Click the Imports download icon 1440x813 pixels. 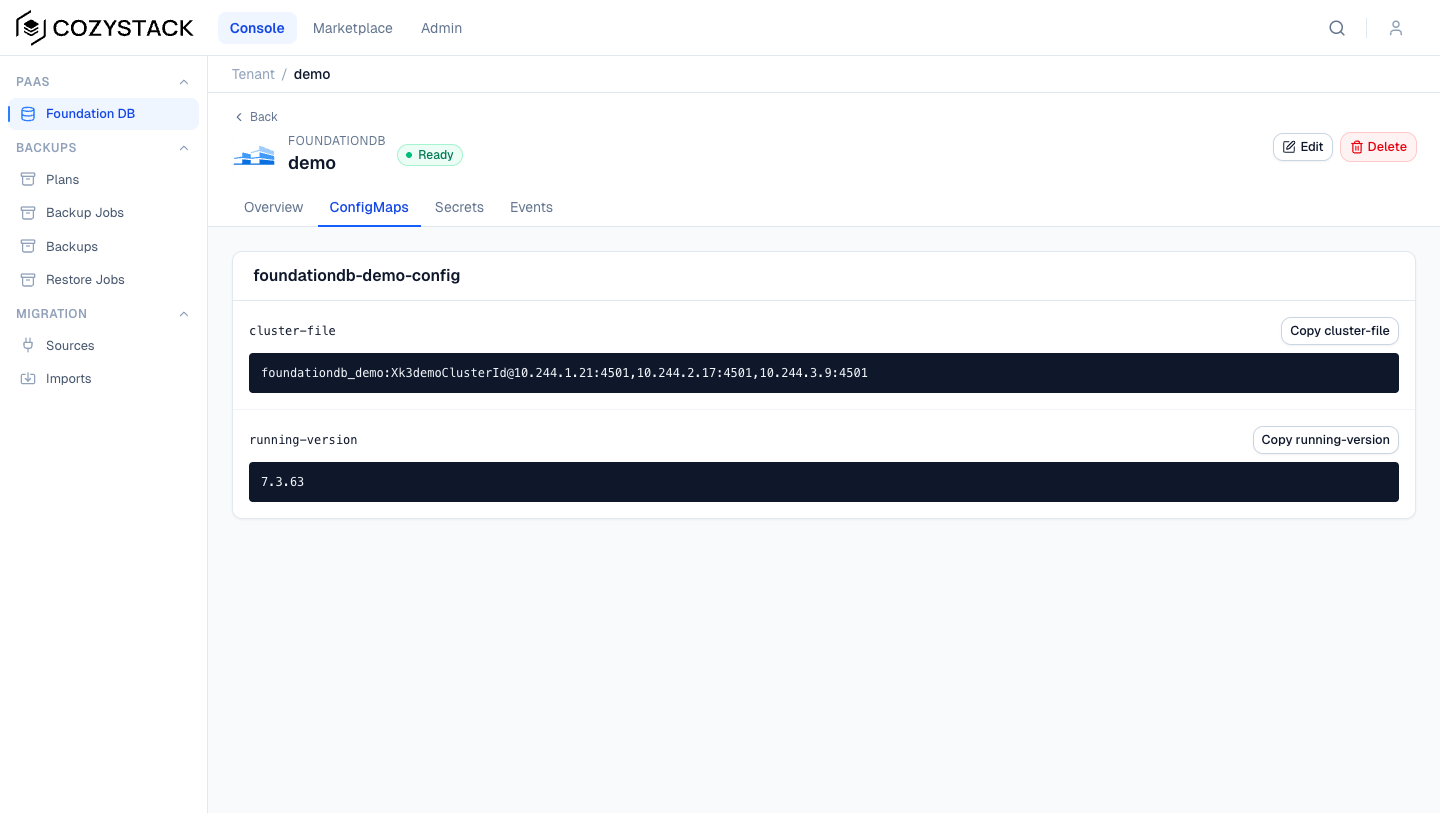[28, 379]
